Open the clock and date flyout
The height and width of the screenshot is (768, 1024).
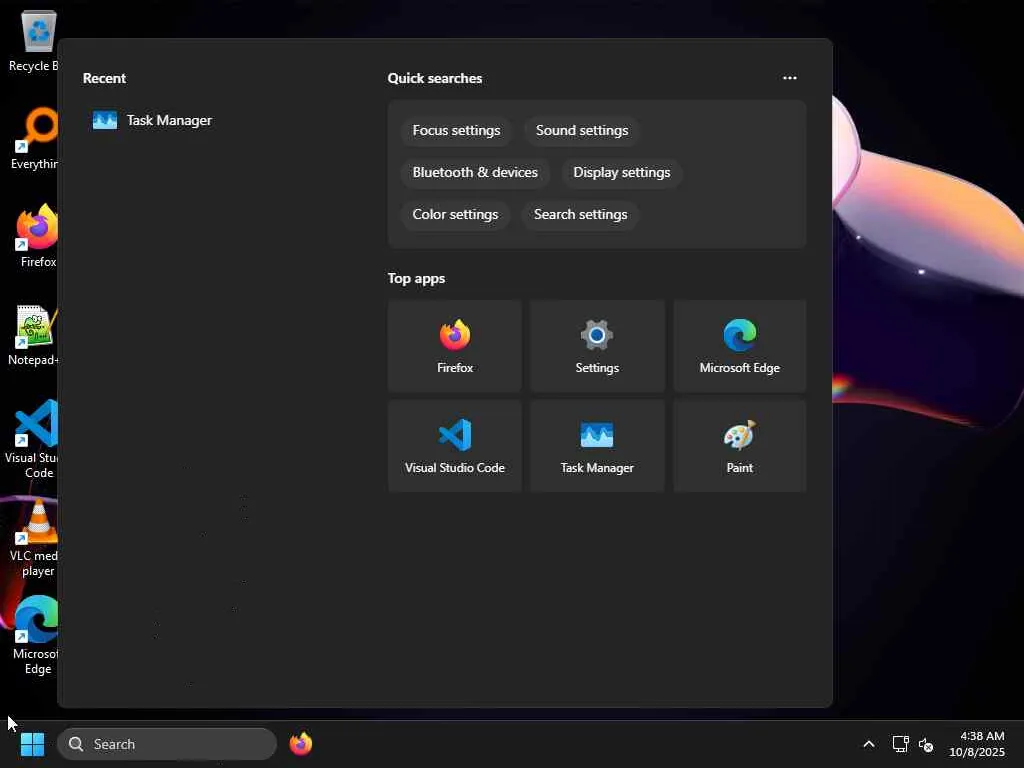coord(977,744)
